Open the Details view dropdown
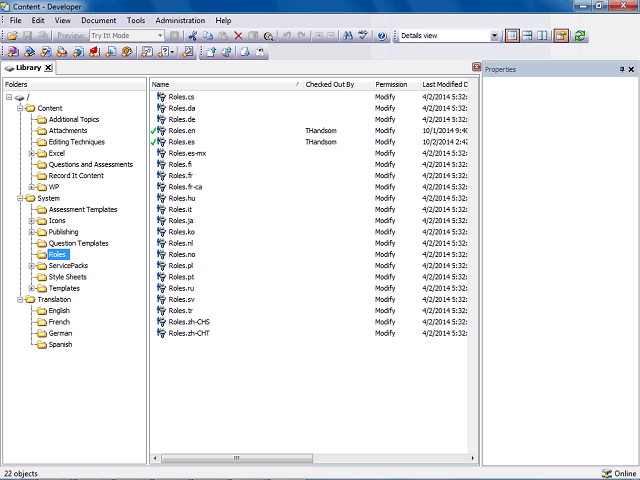640x480 pixels. pos(494,36)
